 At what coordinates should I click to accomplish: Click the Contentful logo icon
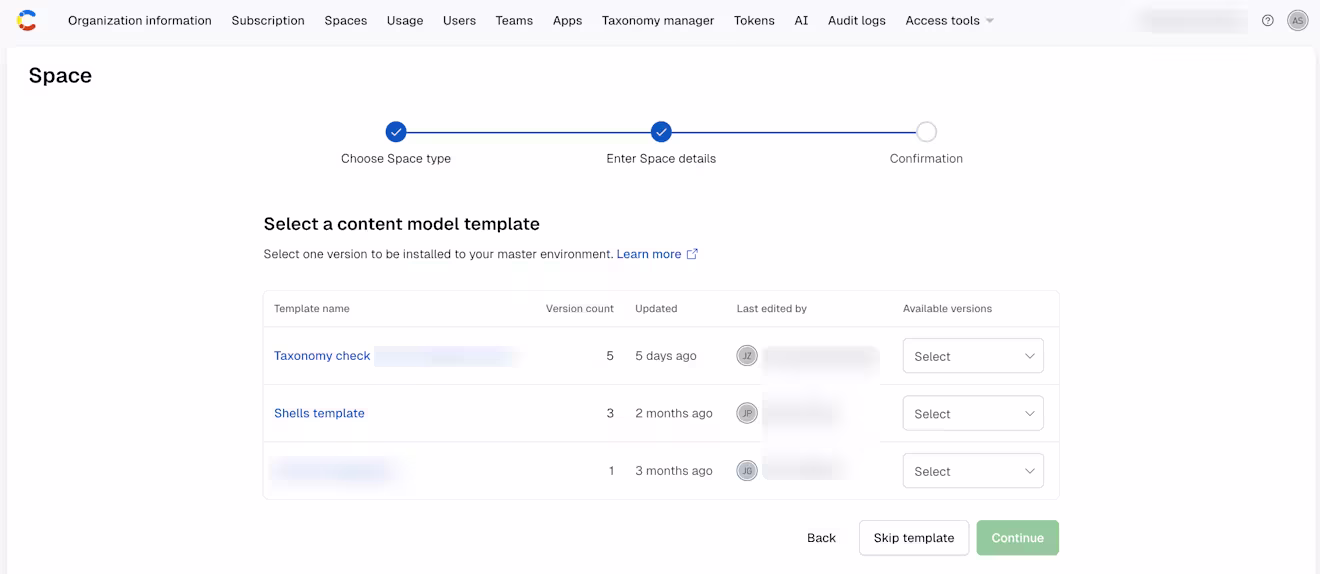(x=27, y=20)
